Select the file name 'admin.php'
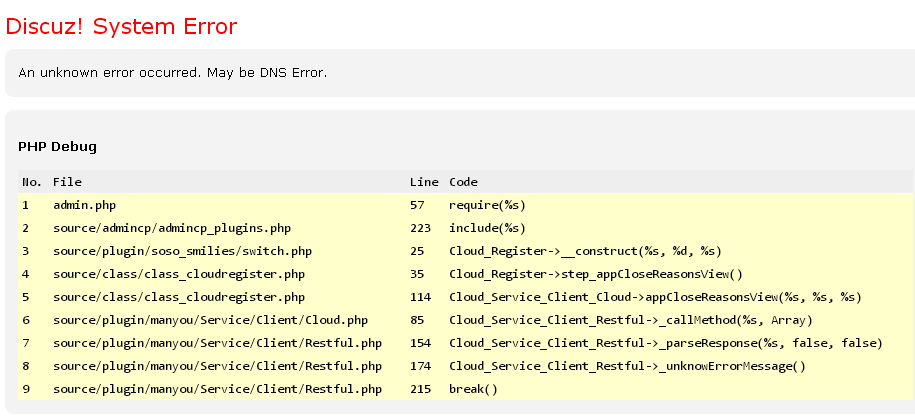This screenshot has height=417, width=915. point(85,205)
